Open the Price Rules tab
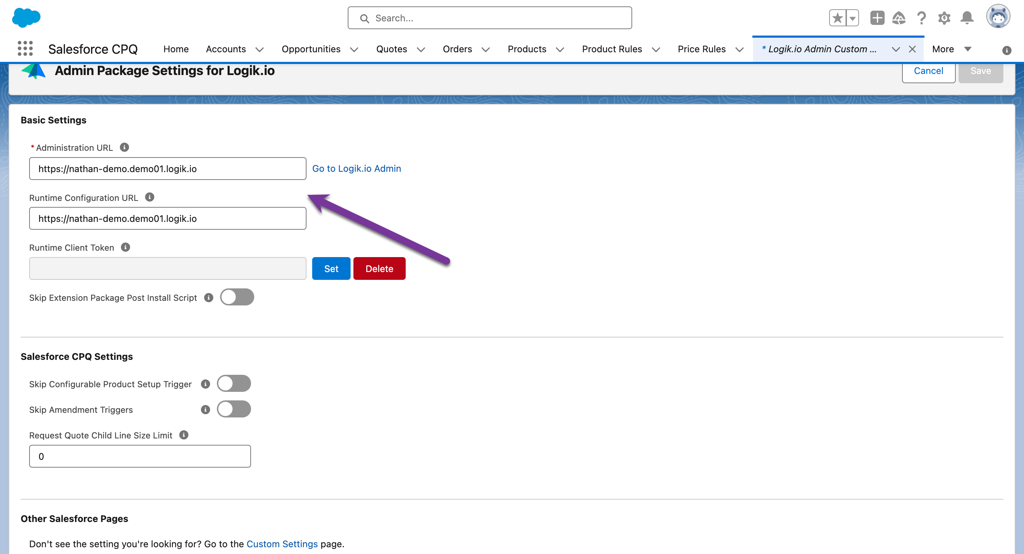The height and width of the screenshot is (554, 1024). tap(701, 49)
